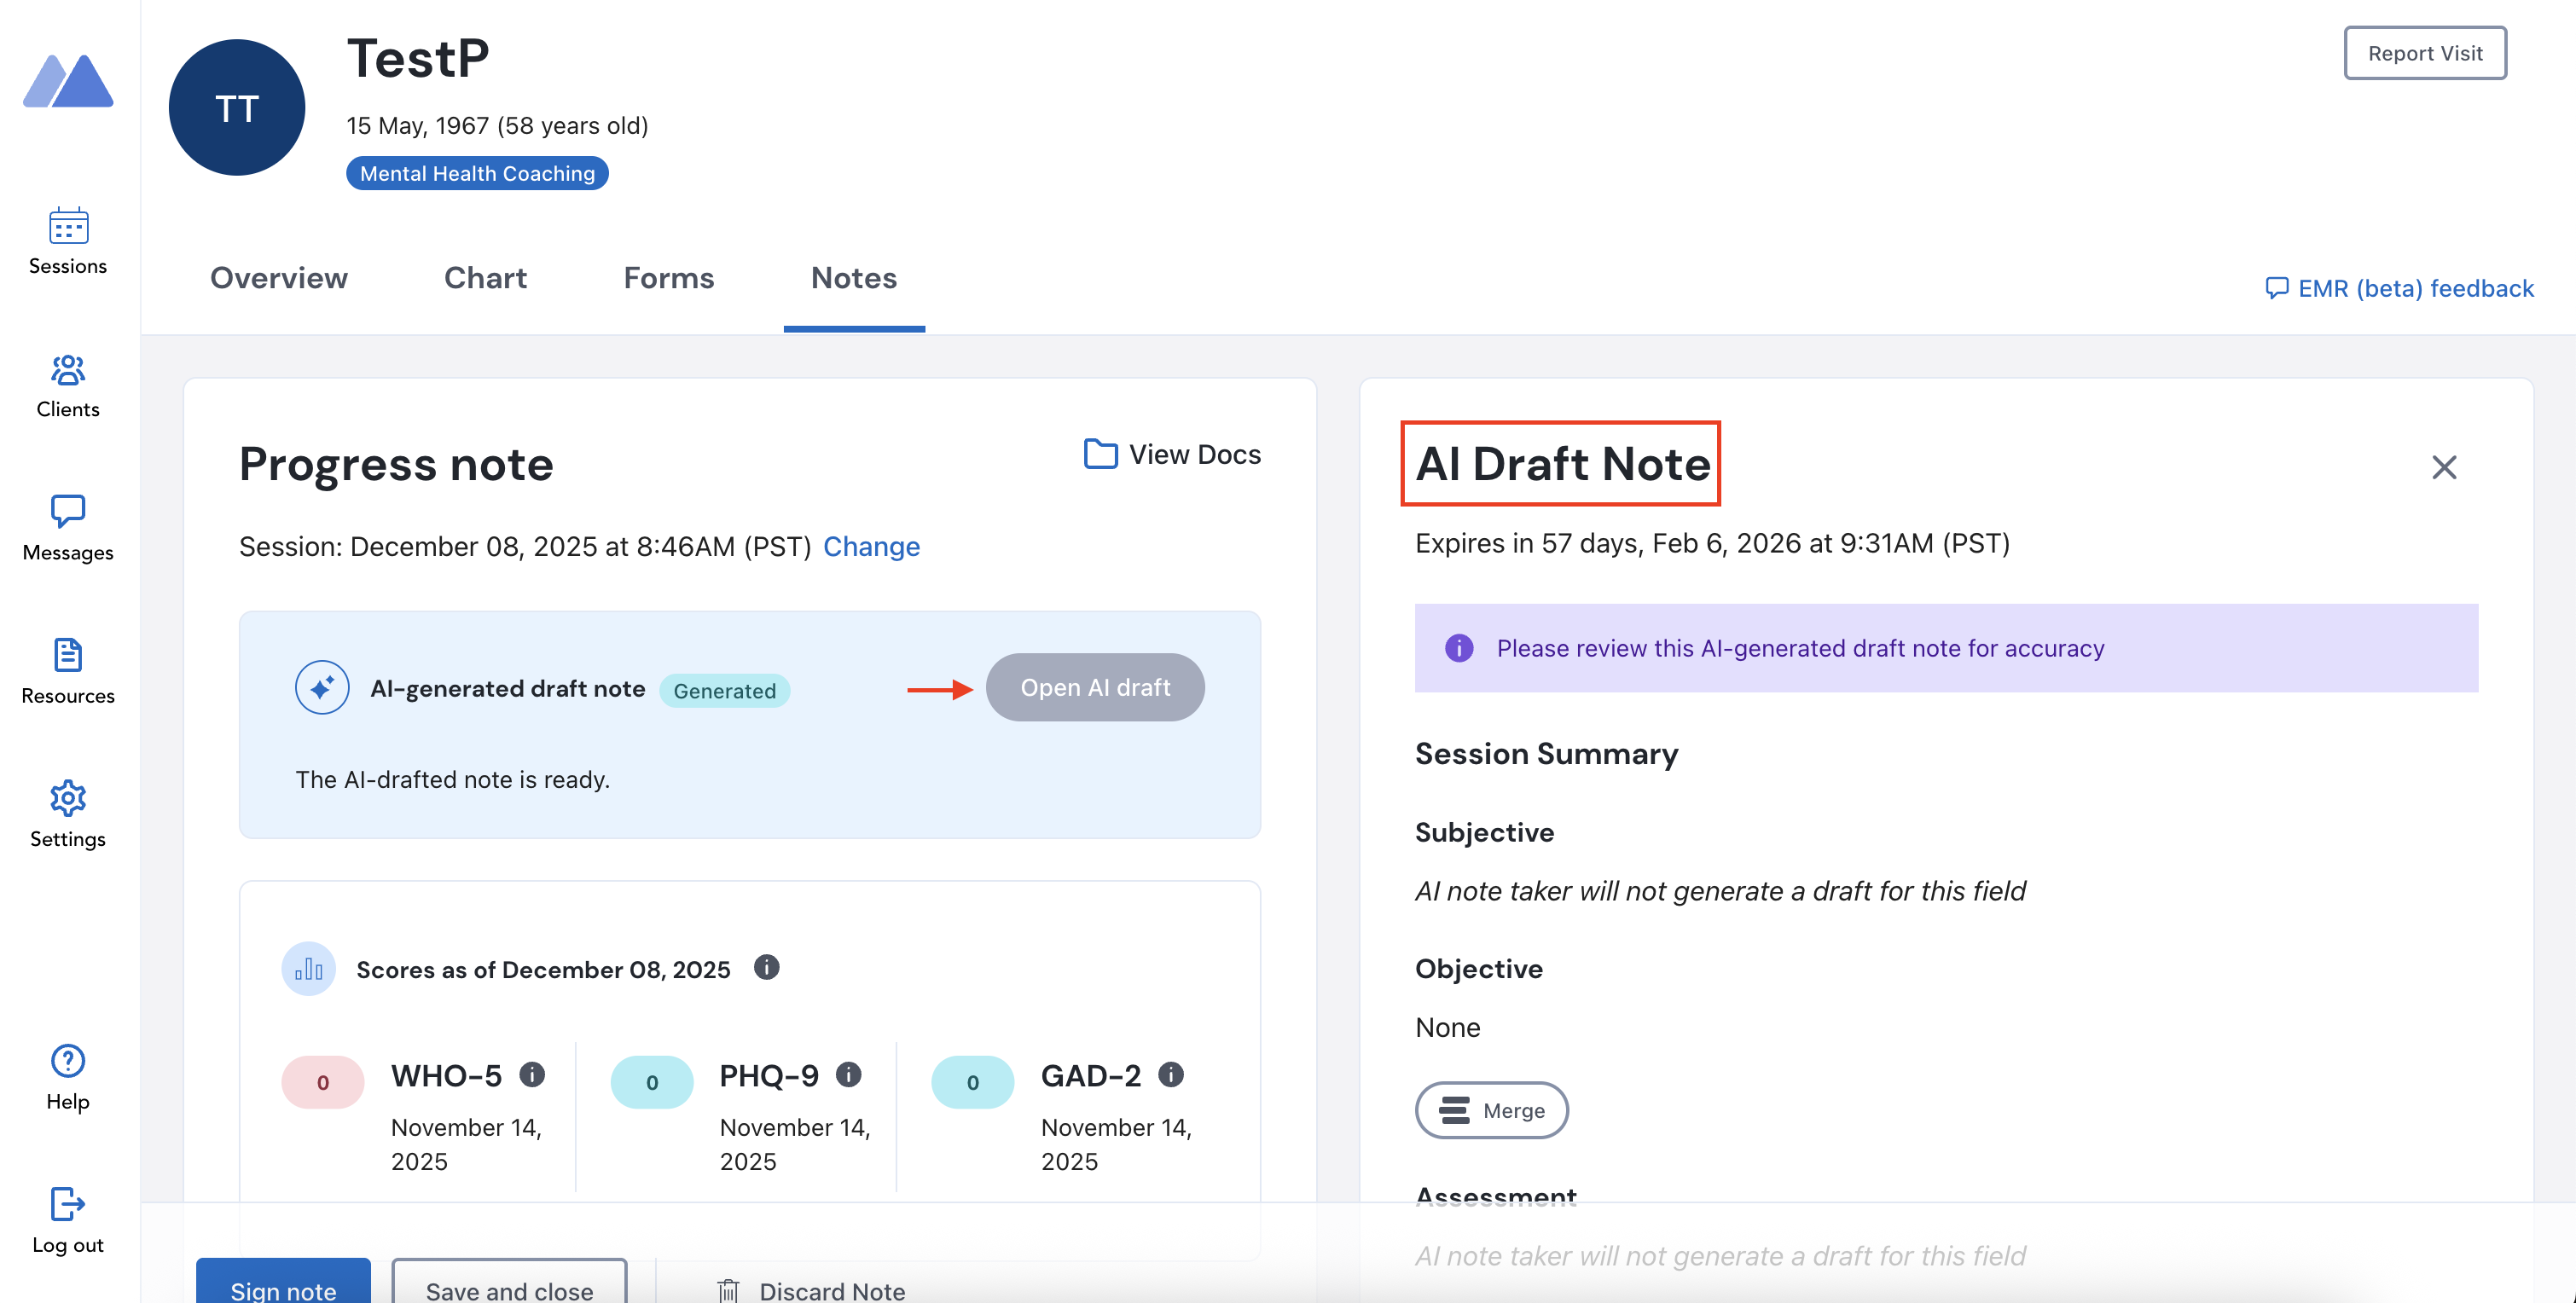The width and height of the screenshot is (2576, 1303).
Task: Click the Help question mark icon
Action: (68, 1060)
